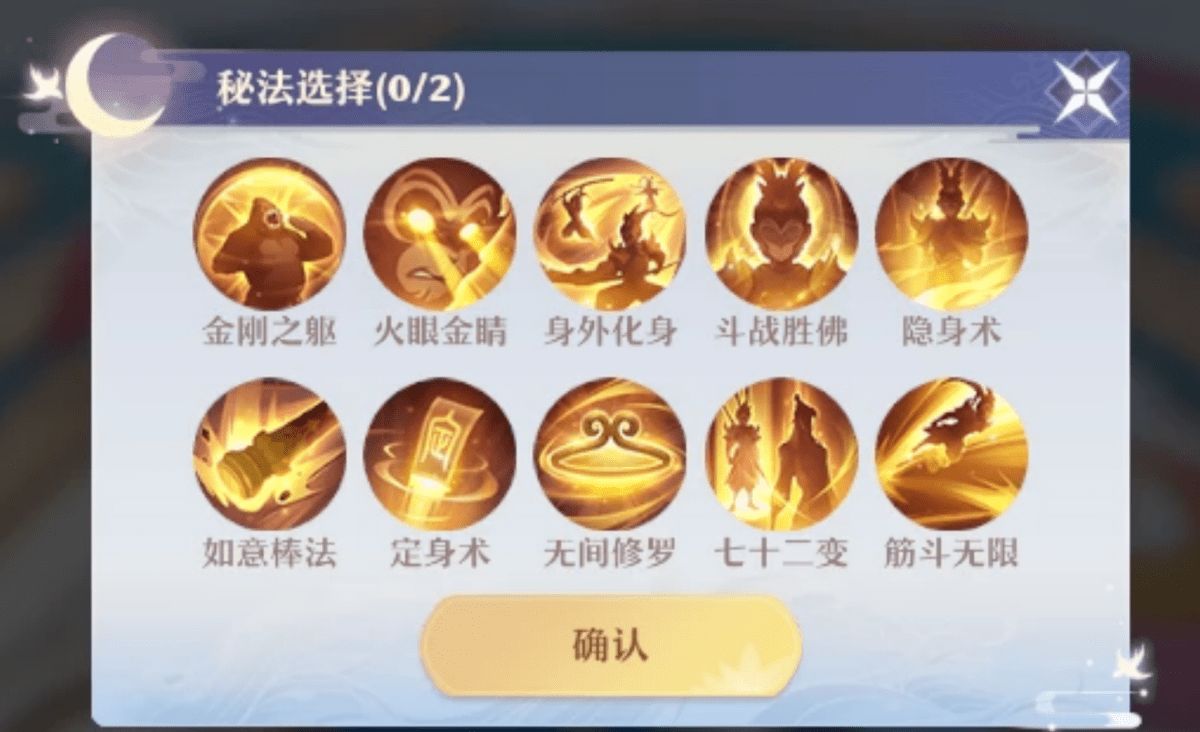Viewport: 1200px width, 732px height.
Task: Select the 七十二变 transformation skill icon
Action: (x=781, y=454)
